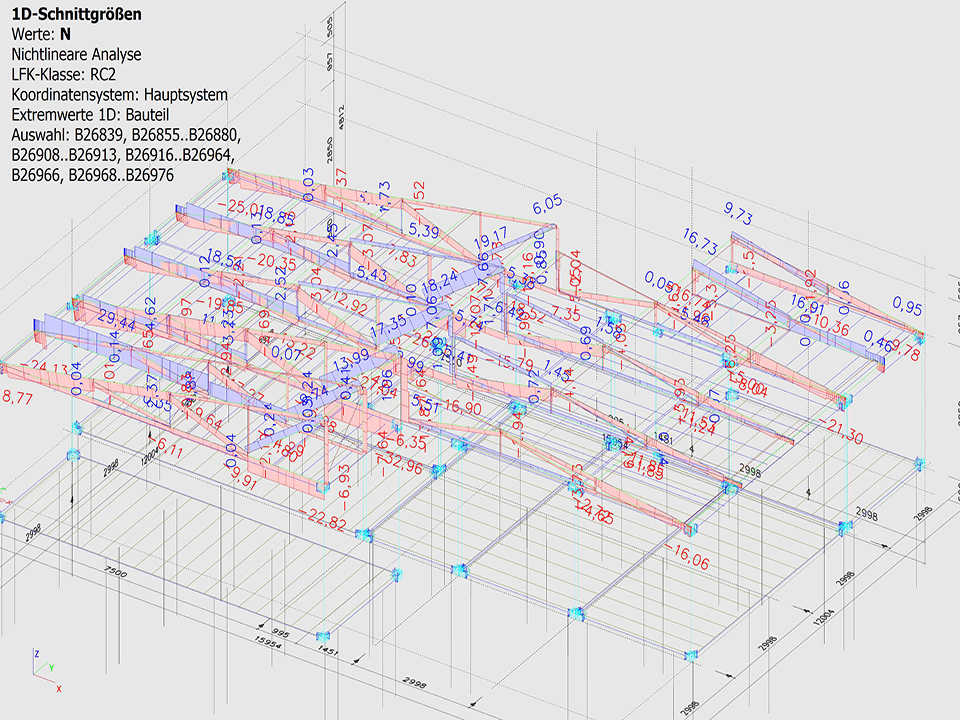Click the support node right of -32,96

point(437,470)
